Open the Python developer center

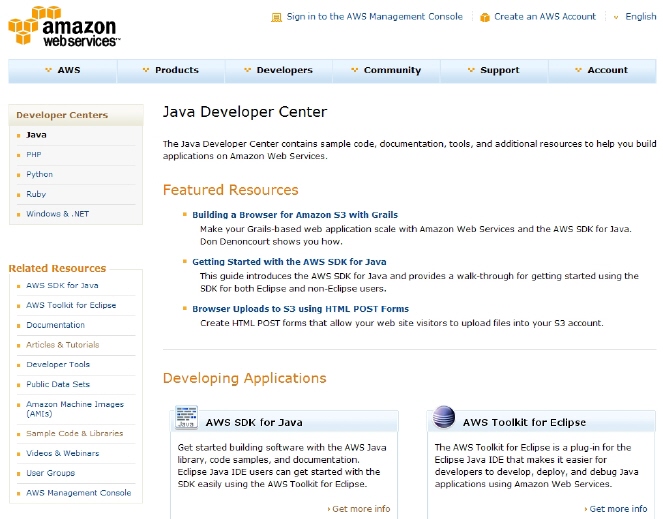pos(40,174)
